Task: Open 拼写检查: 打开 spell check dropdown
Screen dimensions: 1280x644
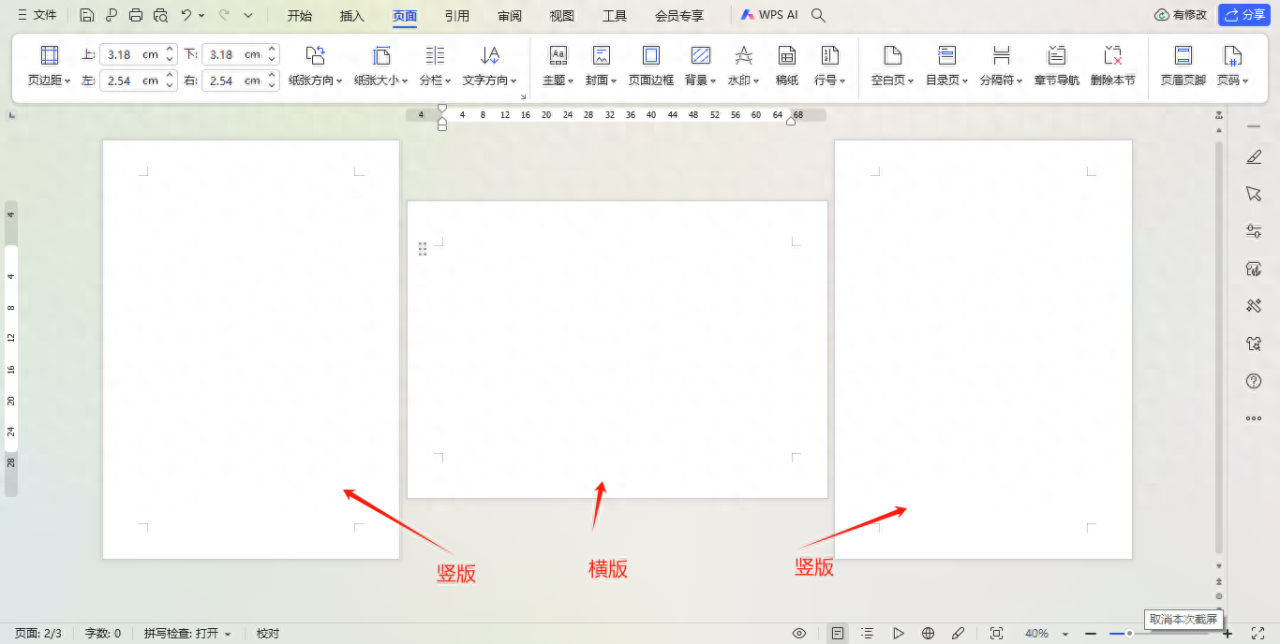Action: (187, 633)
